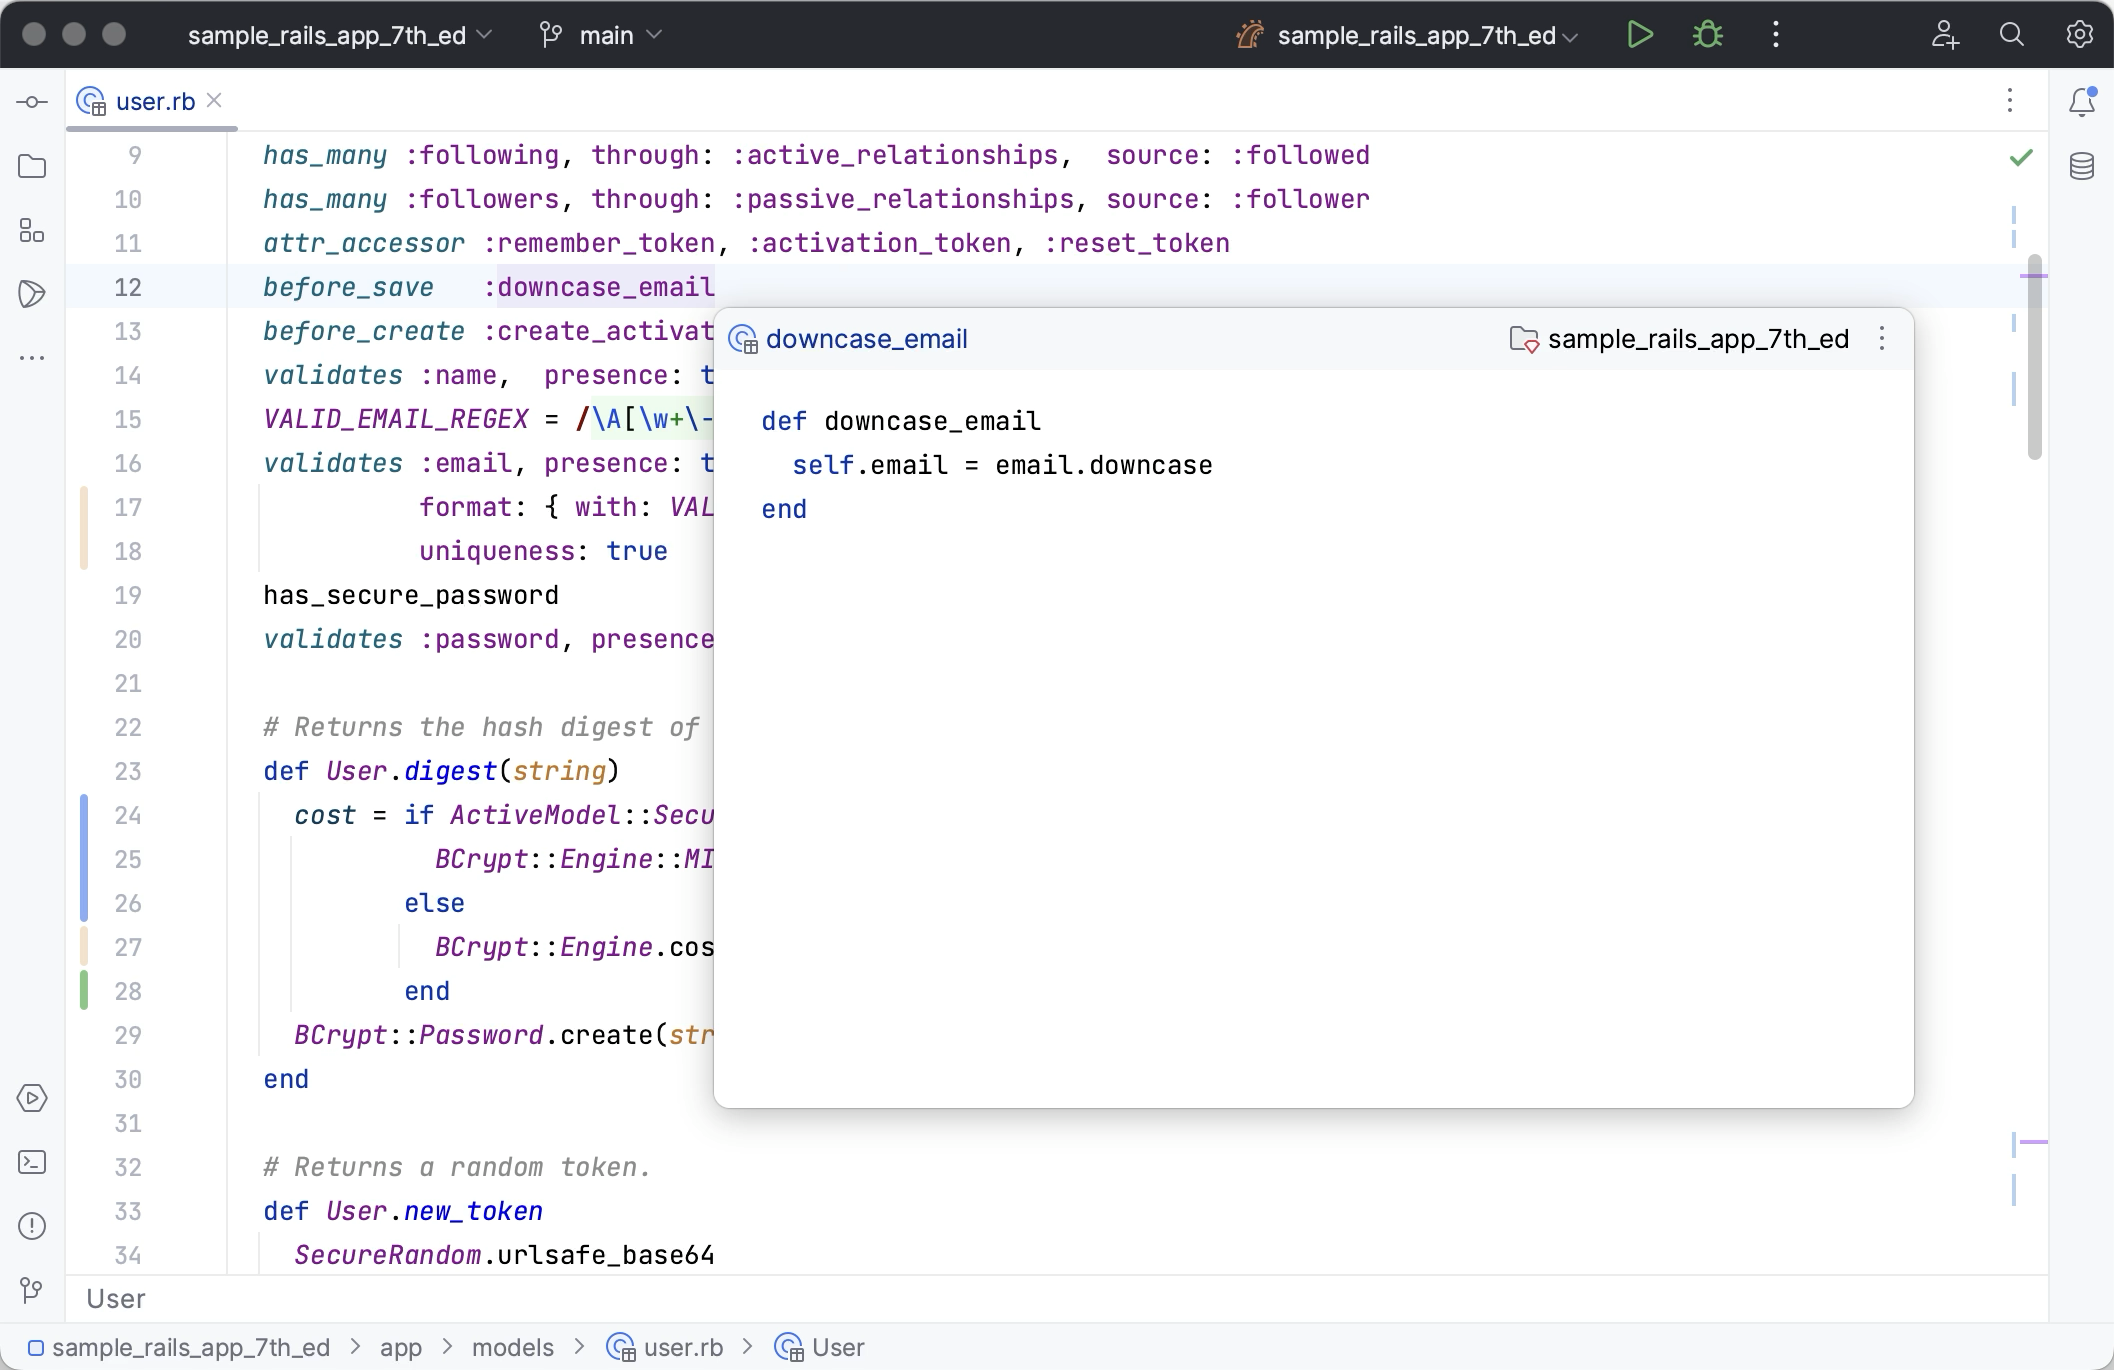Open the run configuration dropdown
The height and width of the screenshot is (1370, 2114).
[x=1416, y=35]
